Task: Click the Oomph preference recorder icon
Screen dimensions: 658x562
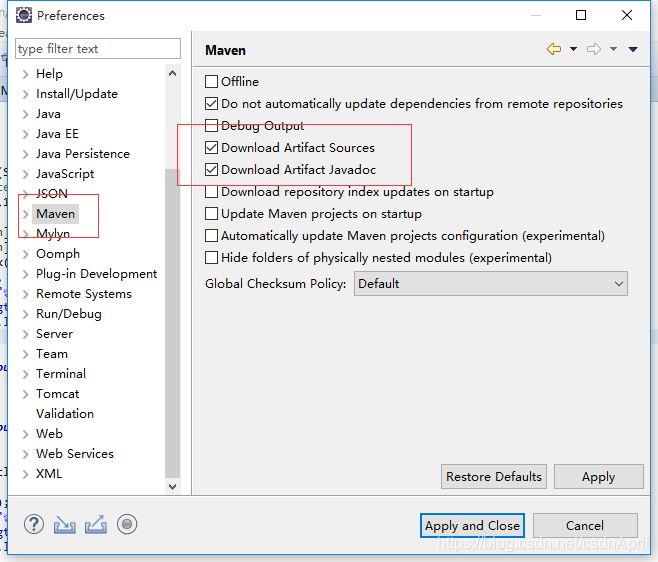Action: [127, 524]
